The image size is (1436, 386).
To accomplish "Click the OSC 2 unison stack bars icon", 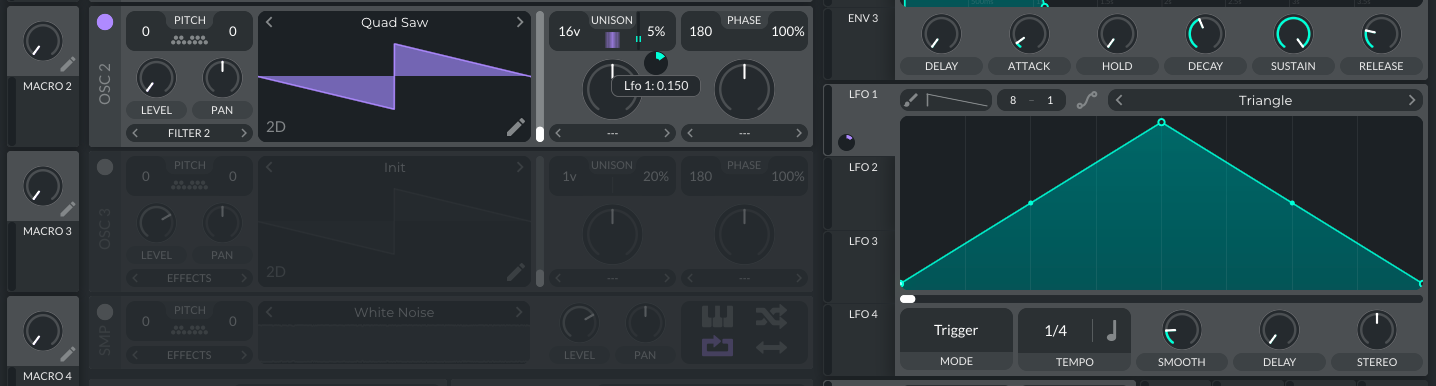I will click(x=612, y=40).
